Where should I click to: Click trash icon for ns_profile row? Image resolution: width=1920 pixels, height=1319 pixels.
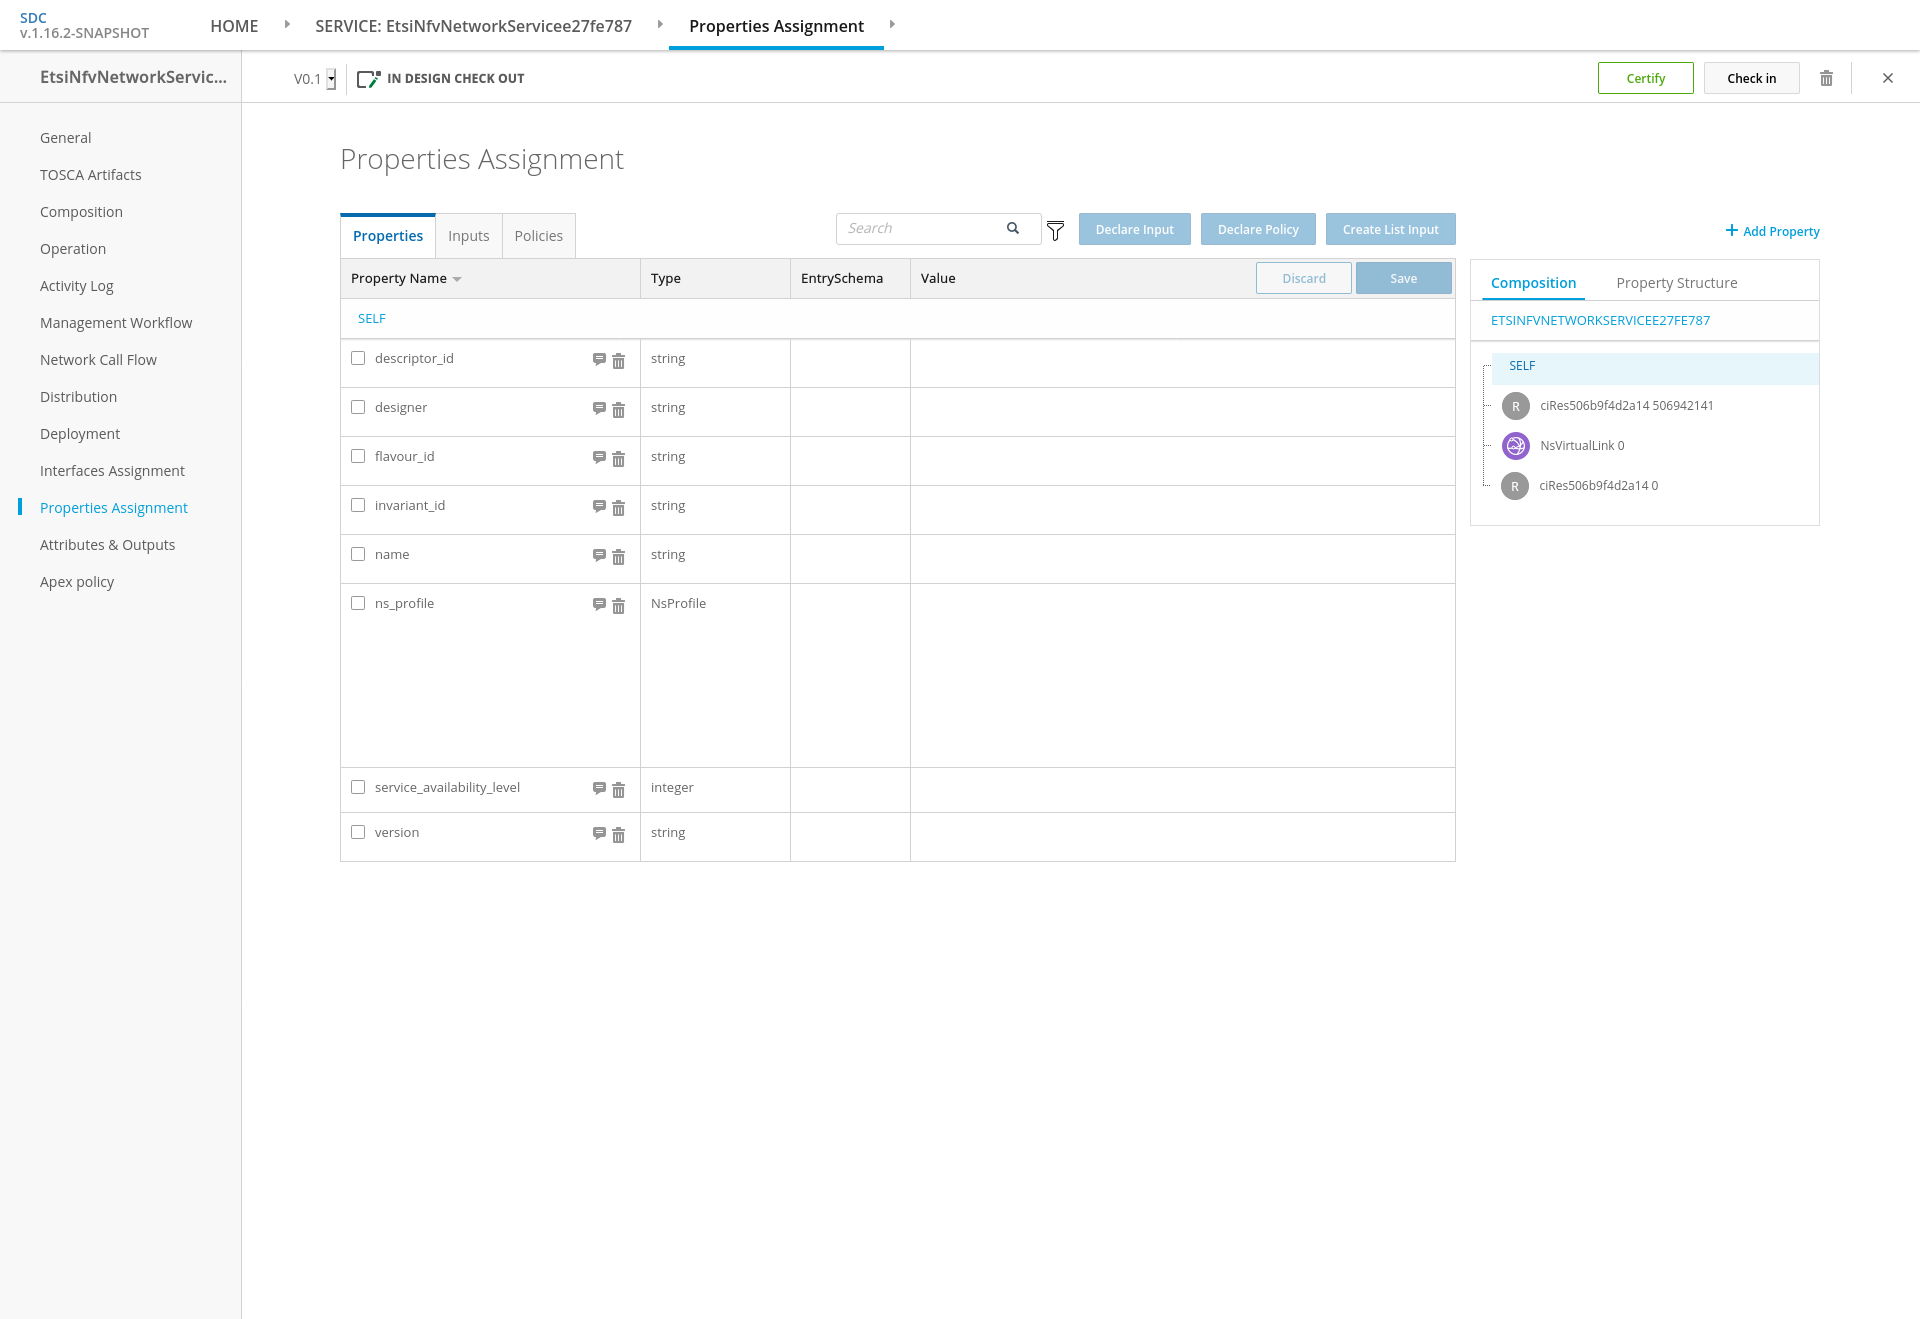618,606
